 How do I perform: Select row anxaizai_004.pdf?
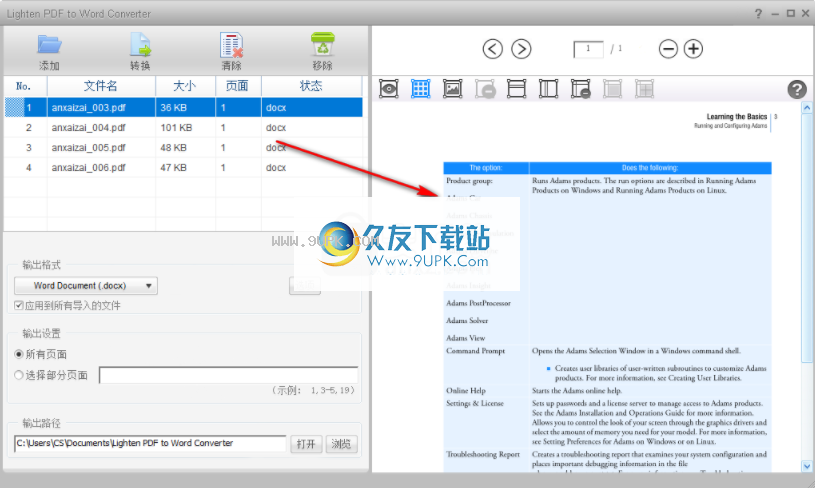click(x=183, y=128)
